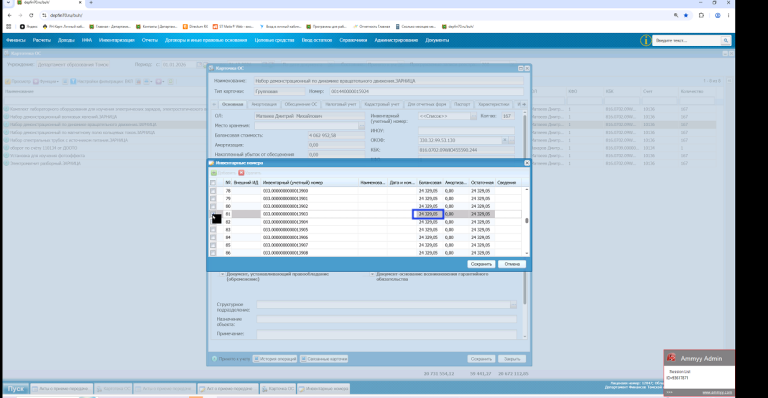Click the inventory table vertical scrollbar
Image resolution: width=768 pixels, height=398 pixels.
pos(527,221)
